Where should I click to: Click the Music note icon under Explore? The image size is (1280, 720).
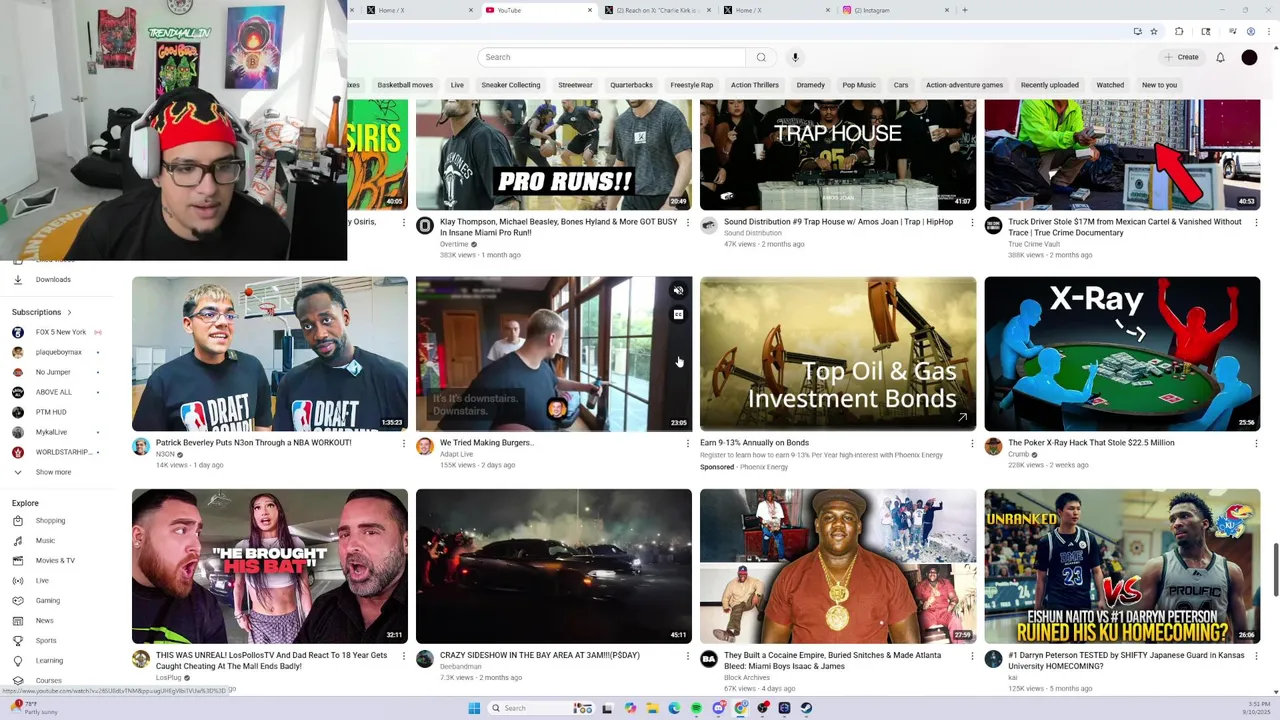(x=17, y=540)
